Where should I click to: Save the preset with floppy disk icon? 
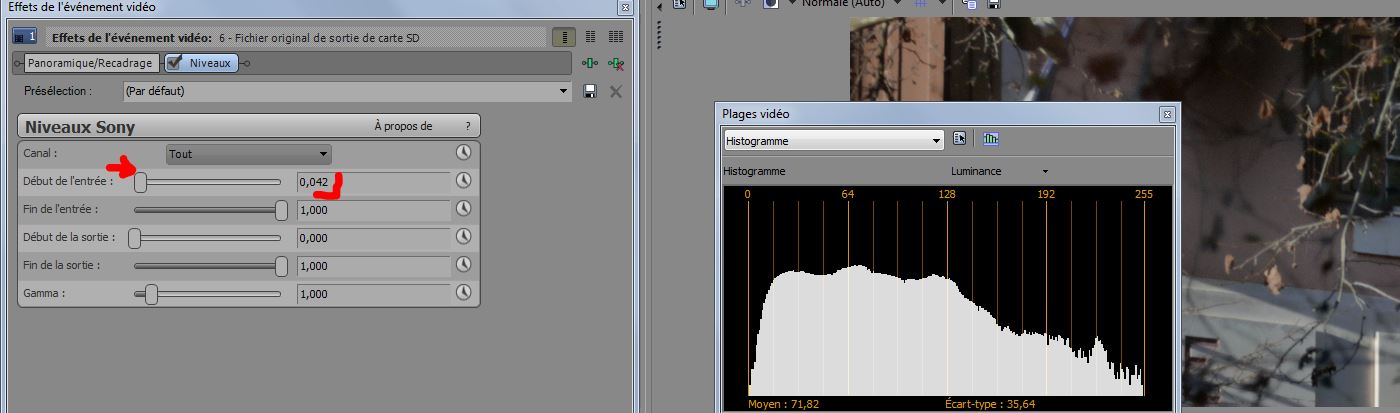(x=590, y=91)
